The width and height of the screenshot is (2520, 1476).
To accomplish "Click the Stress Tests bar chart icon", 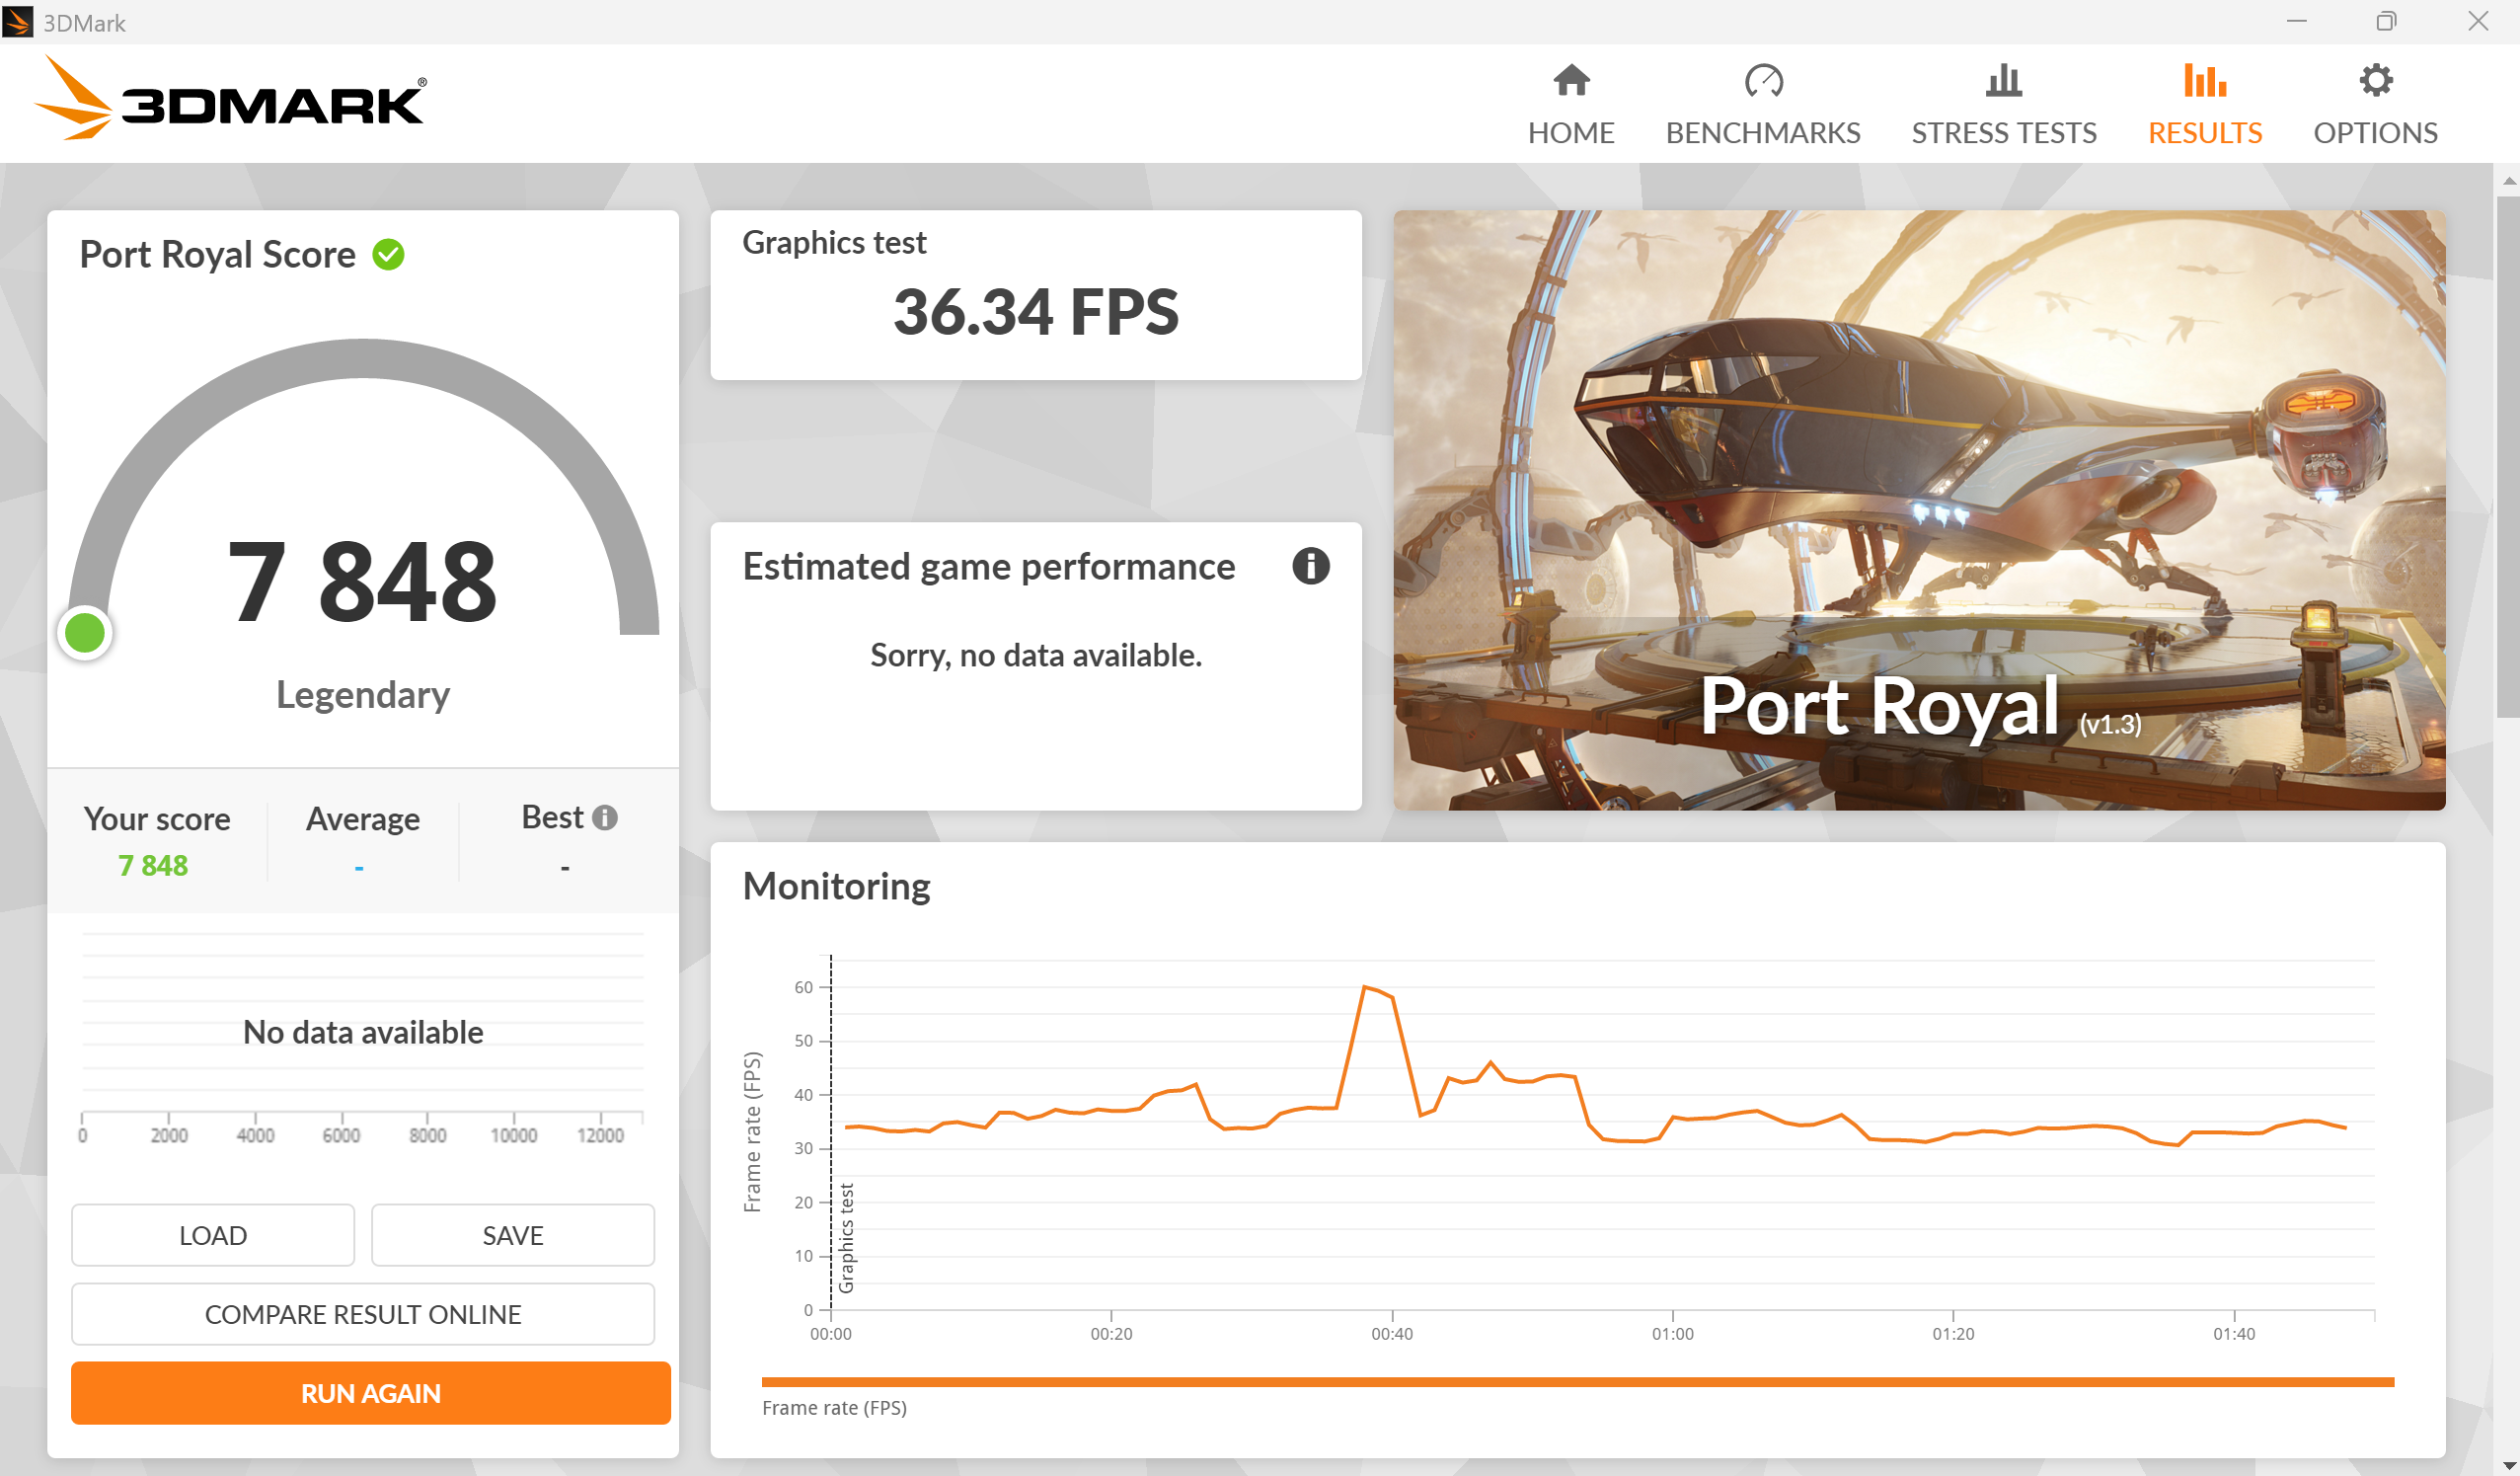I will coord(2003,81).
